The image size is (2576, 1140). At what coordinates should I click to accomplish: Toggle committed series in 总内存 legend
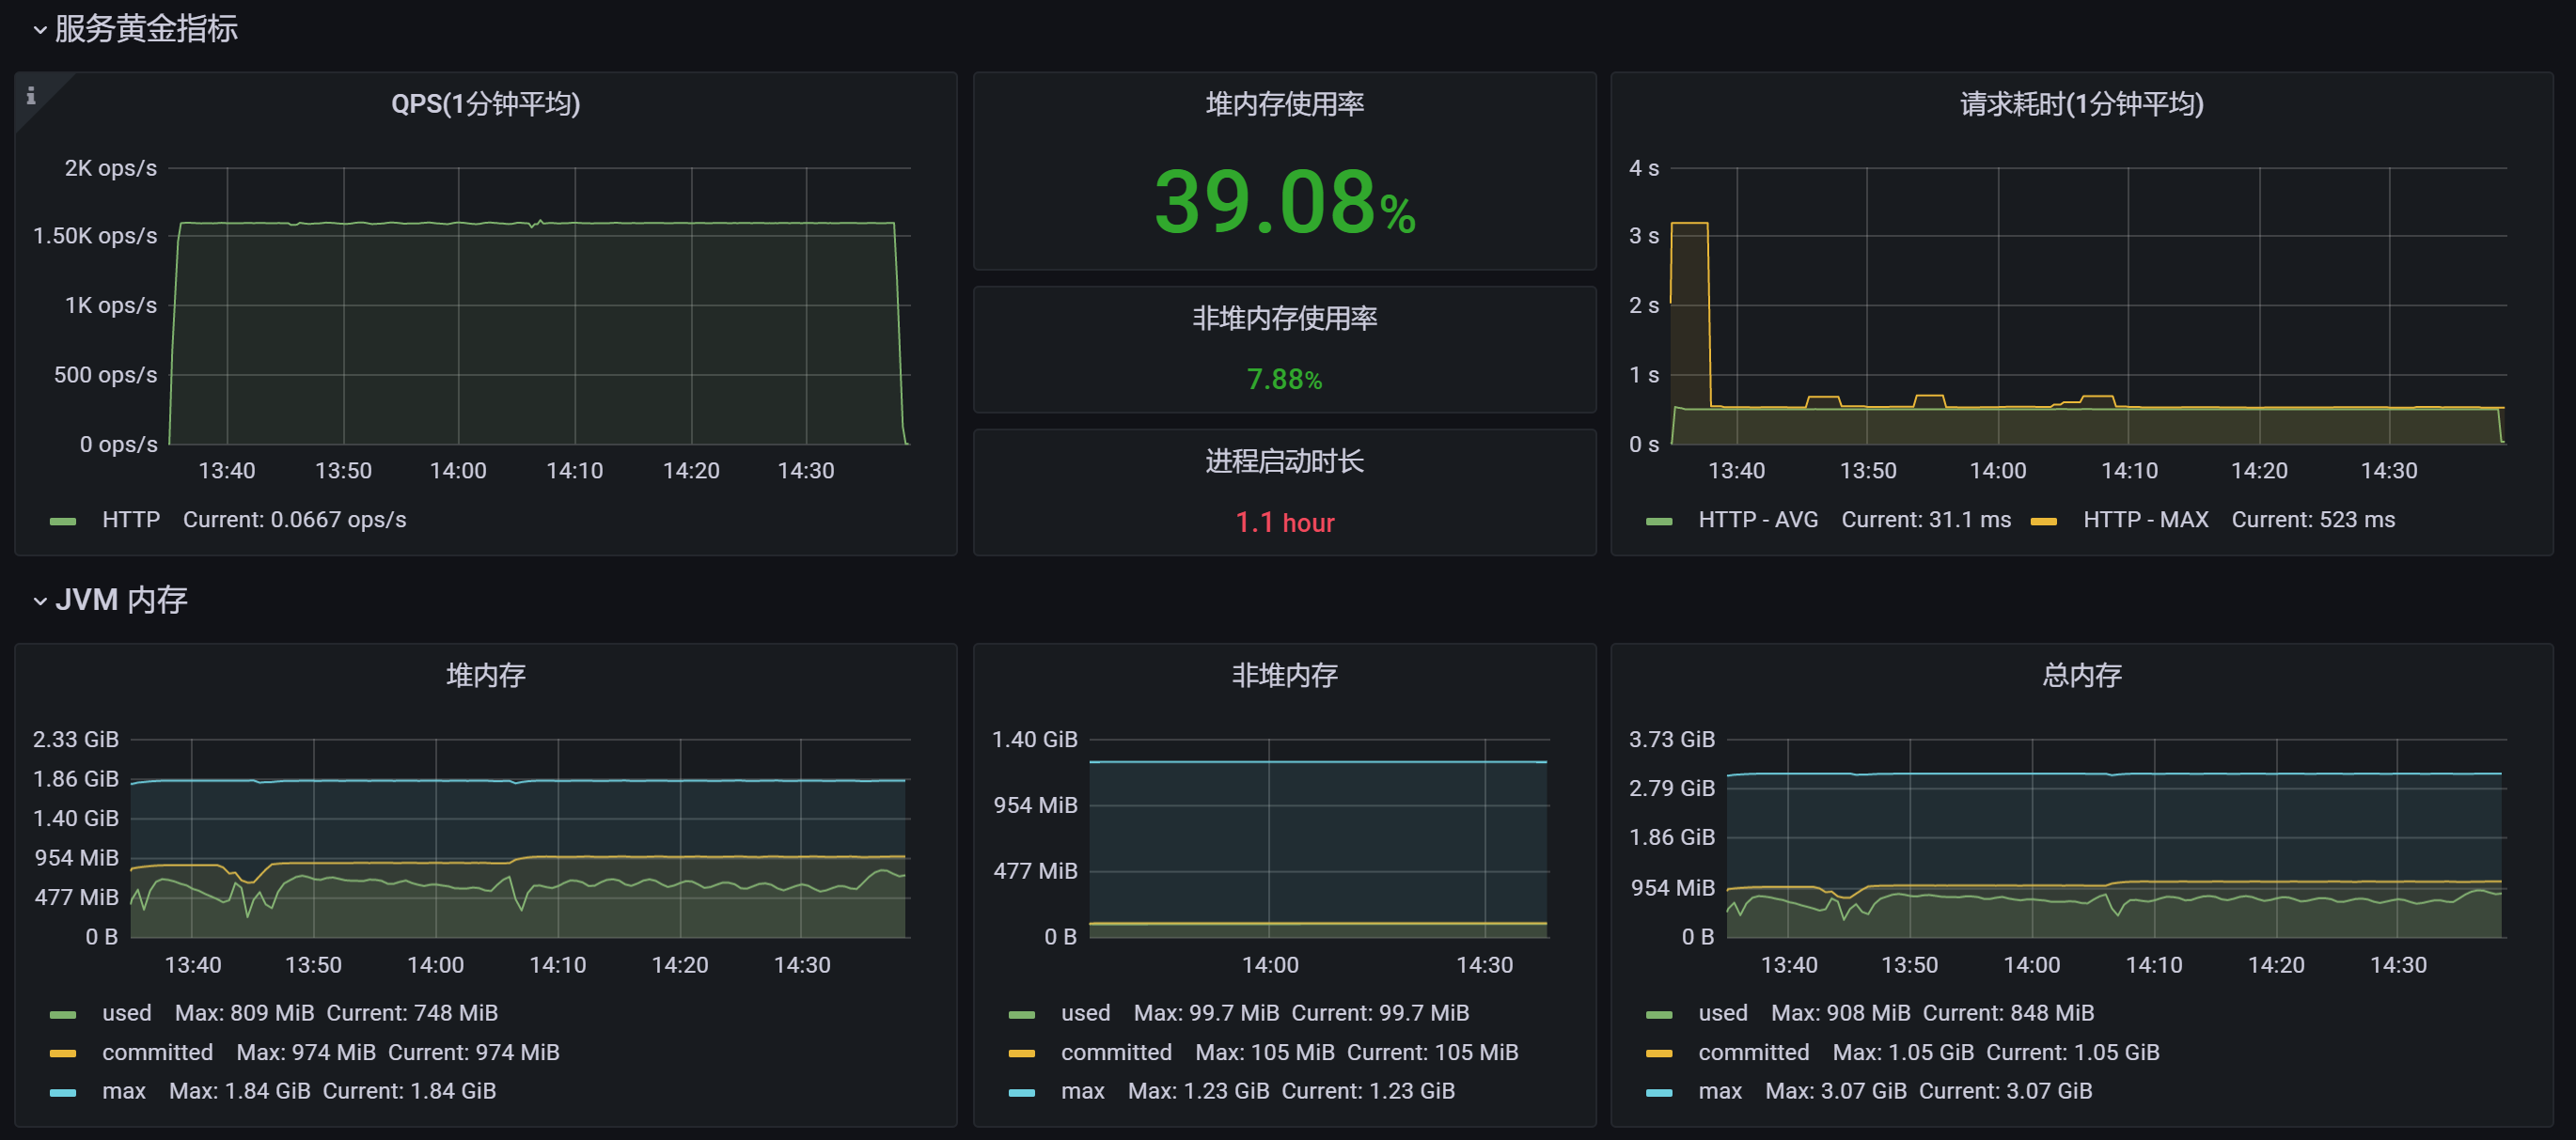tap(1753, 1051)
